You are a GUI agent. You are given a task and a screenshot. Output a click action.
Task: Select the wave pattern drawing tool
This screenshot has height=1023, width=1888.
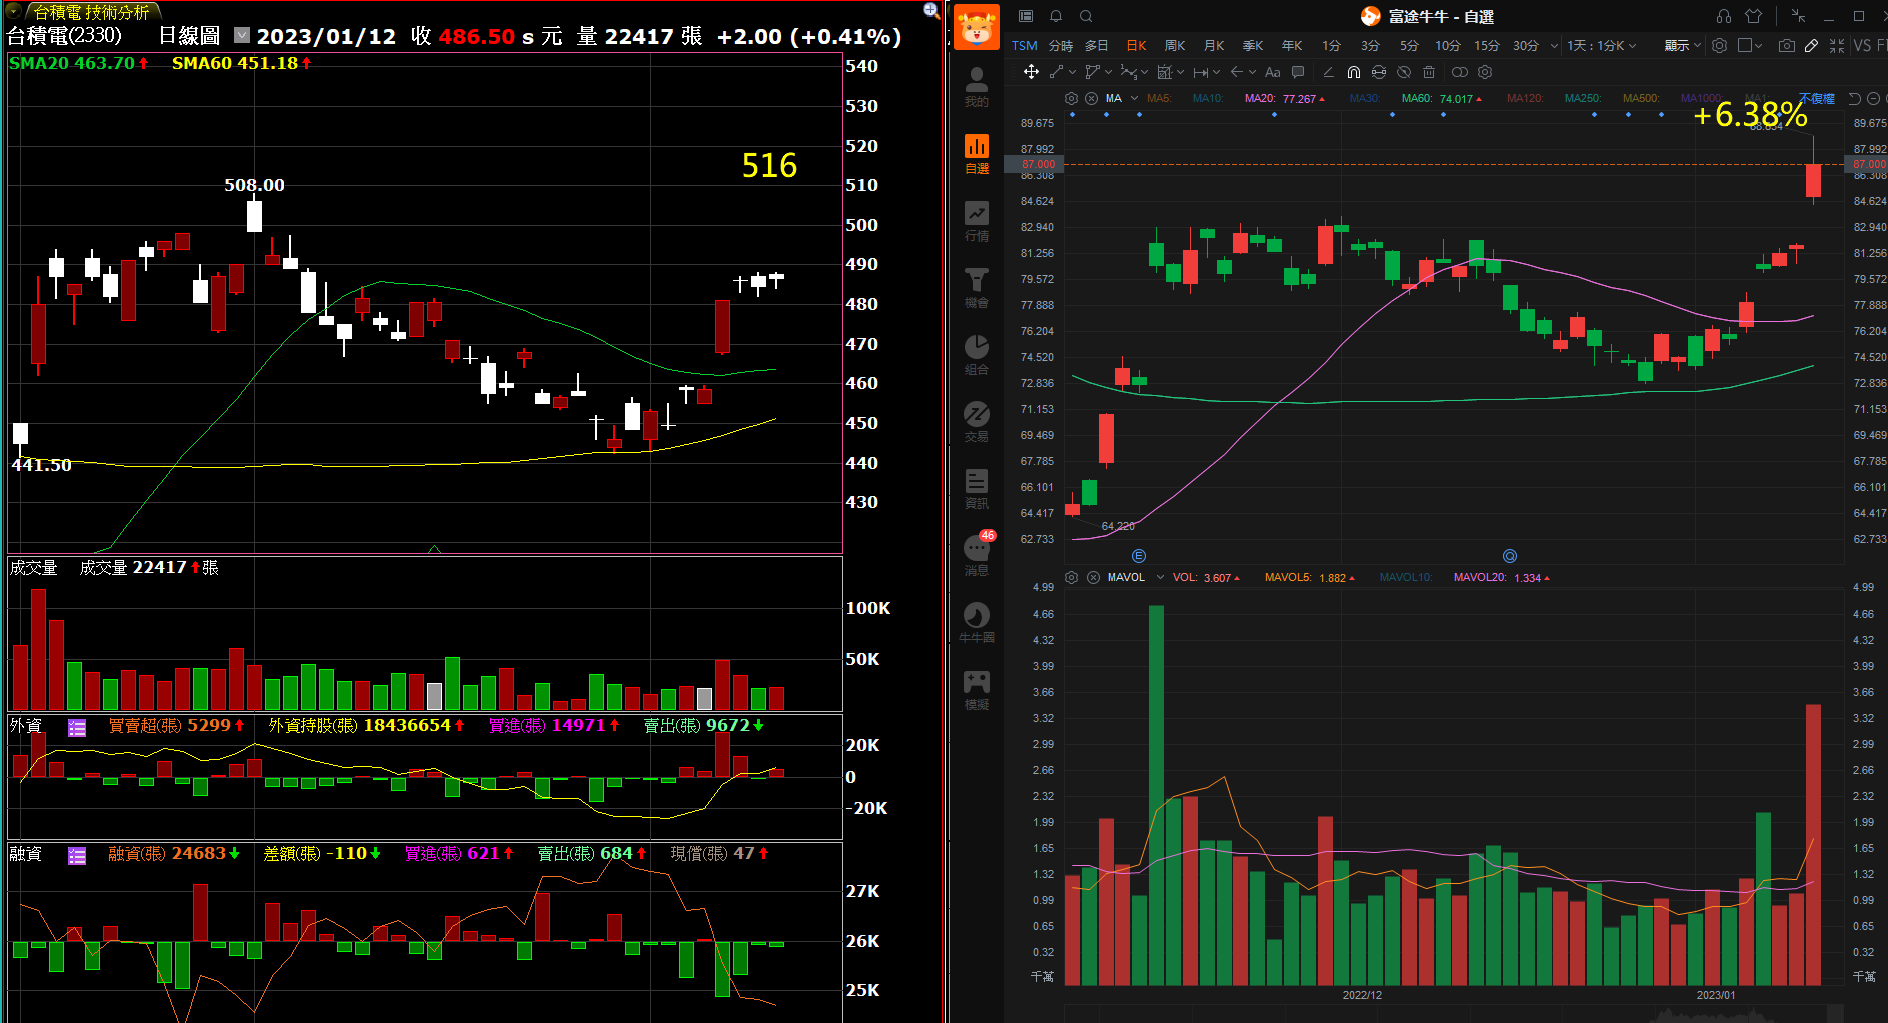(x=1128, y=72)
